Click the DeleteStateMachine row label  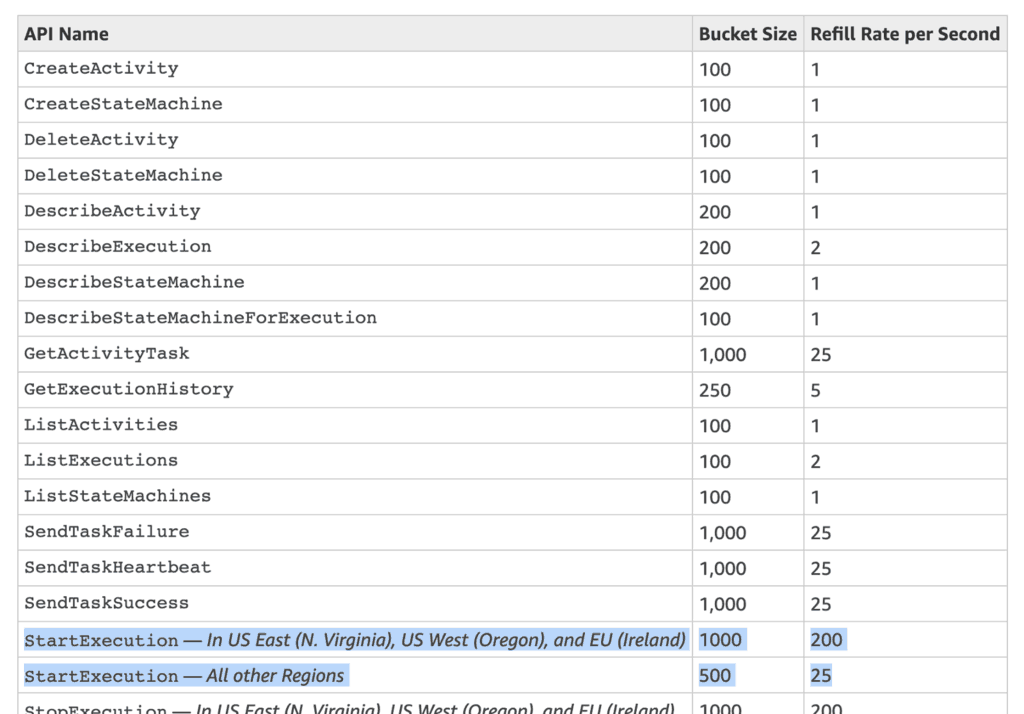click(123, 176)
